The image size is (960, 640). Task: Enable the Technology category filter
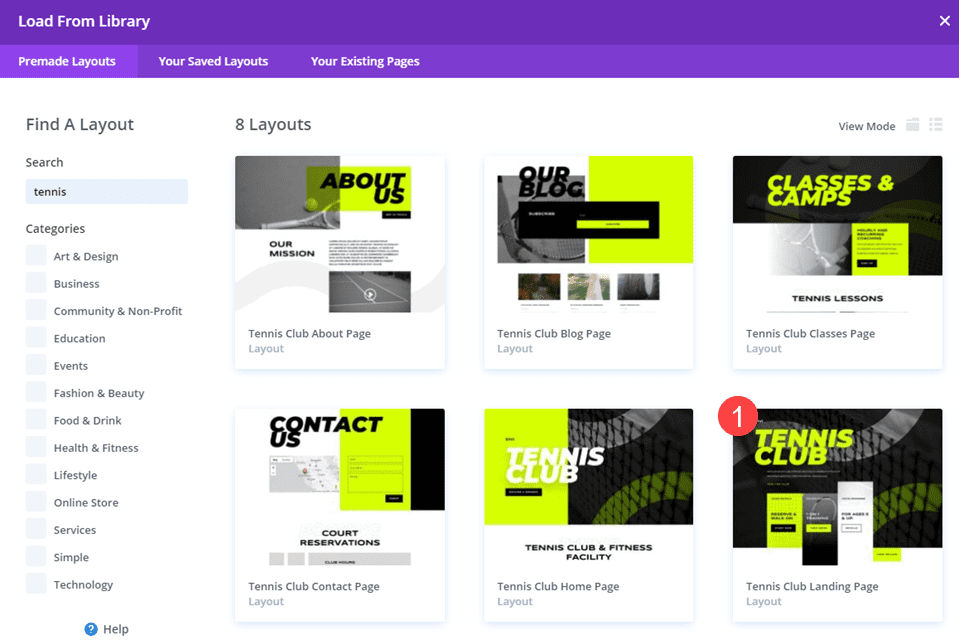point(37,584)
